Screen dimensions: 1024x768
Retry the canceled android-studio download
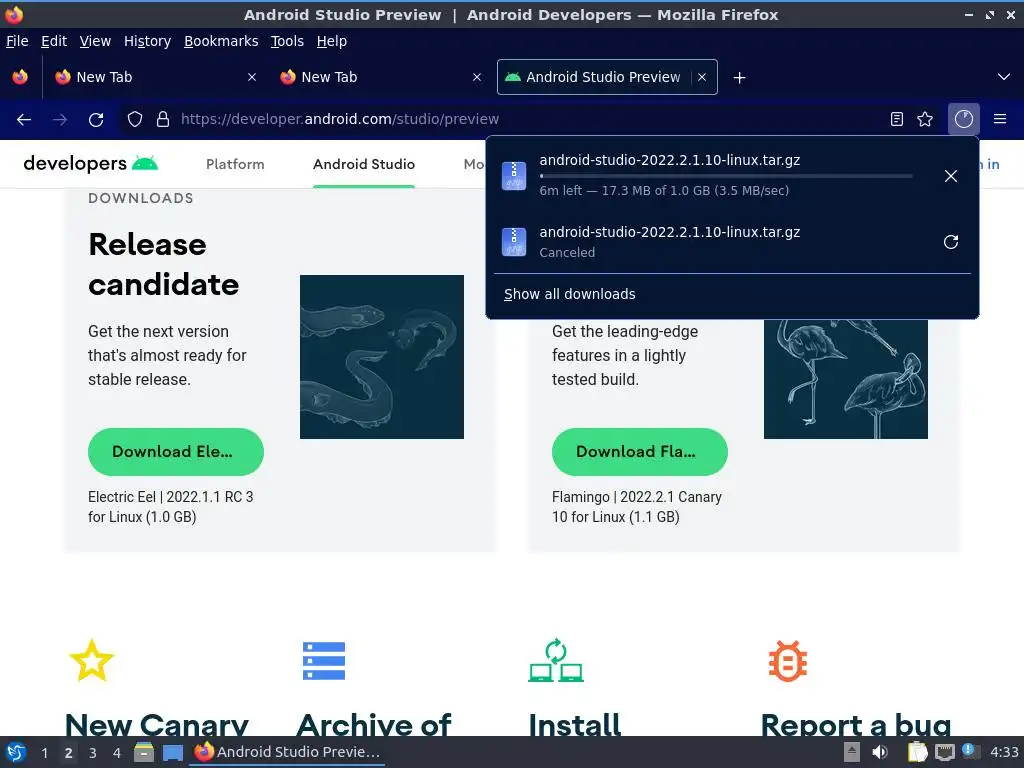pyautogui.click(x=951, y=242)
